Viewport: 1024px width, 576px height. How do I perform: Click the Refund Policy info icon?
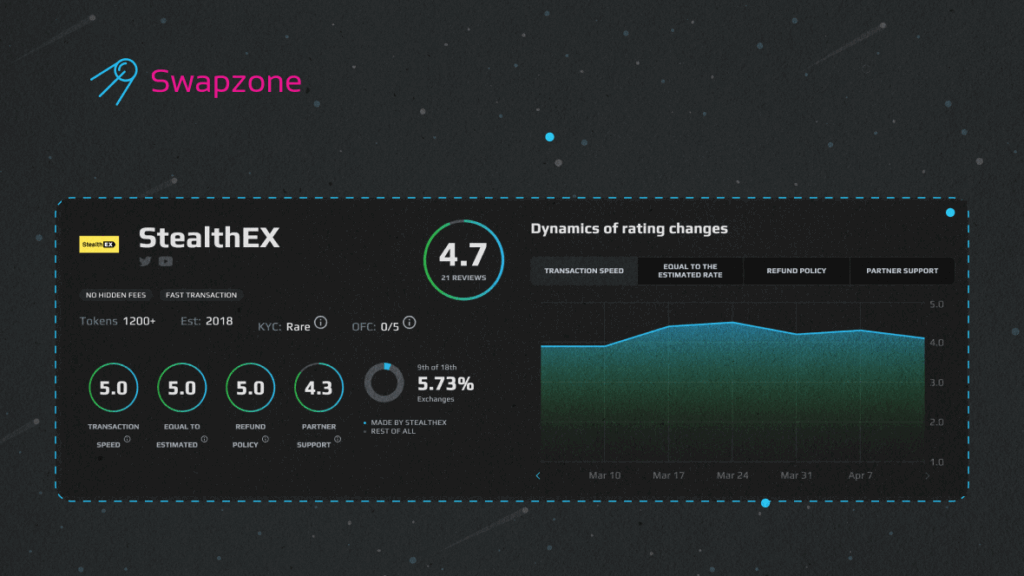(x=267, y=438)
